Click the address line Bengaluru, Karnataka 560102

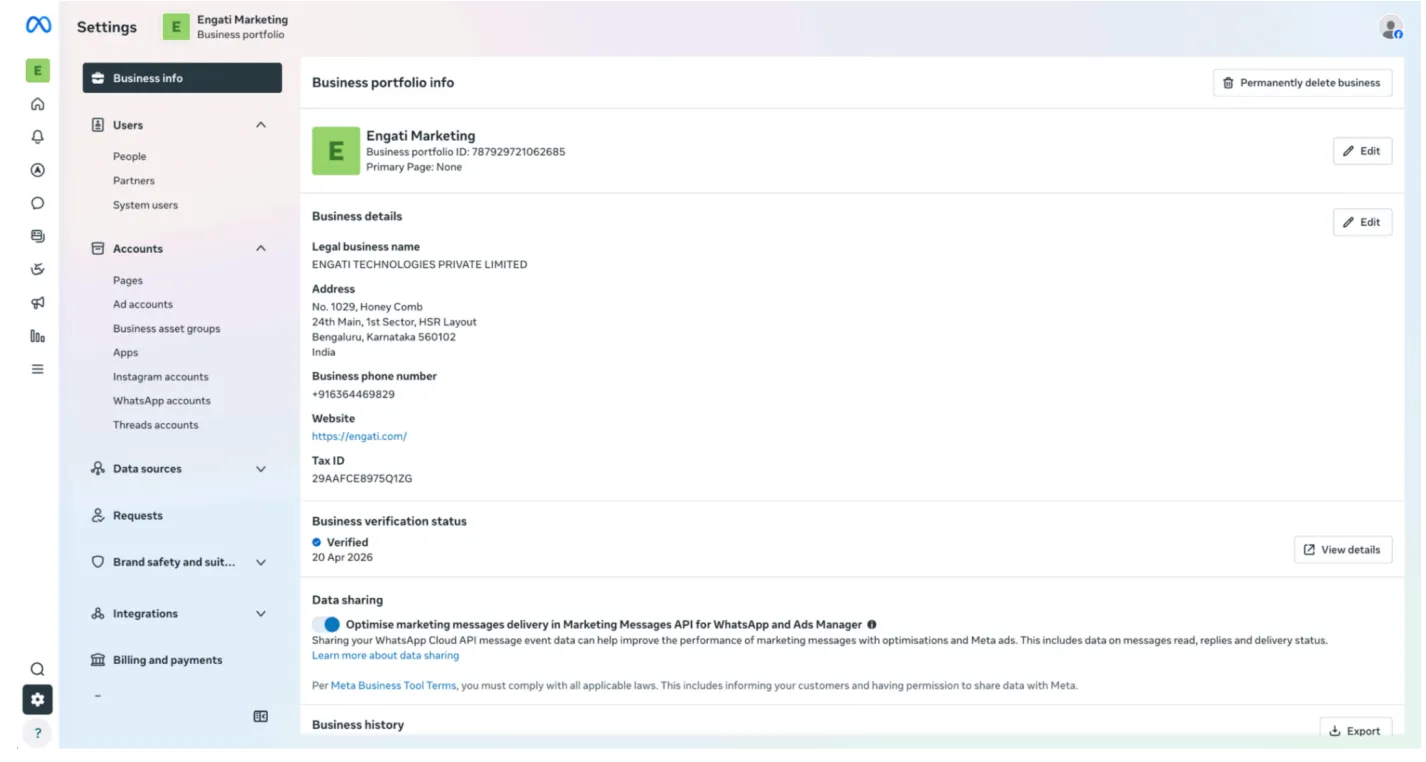384,337
